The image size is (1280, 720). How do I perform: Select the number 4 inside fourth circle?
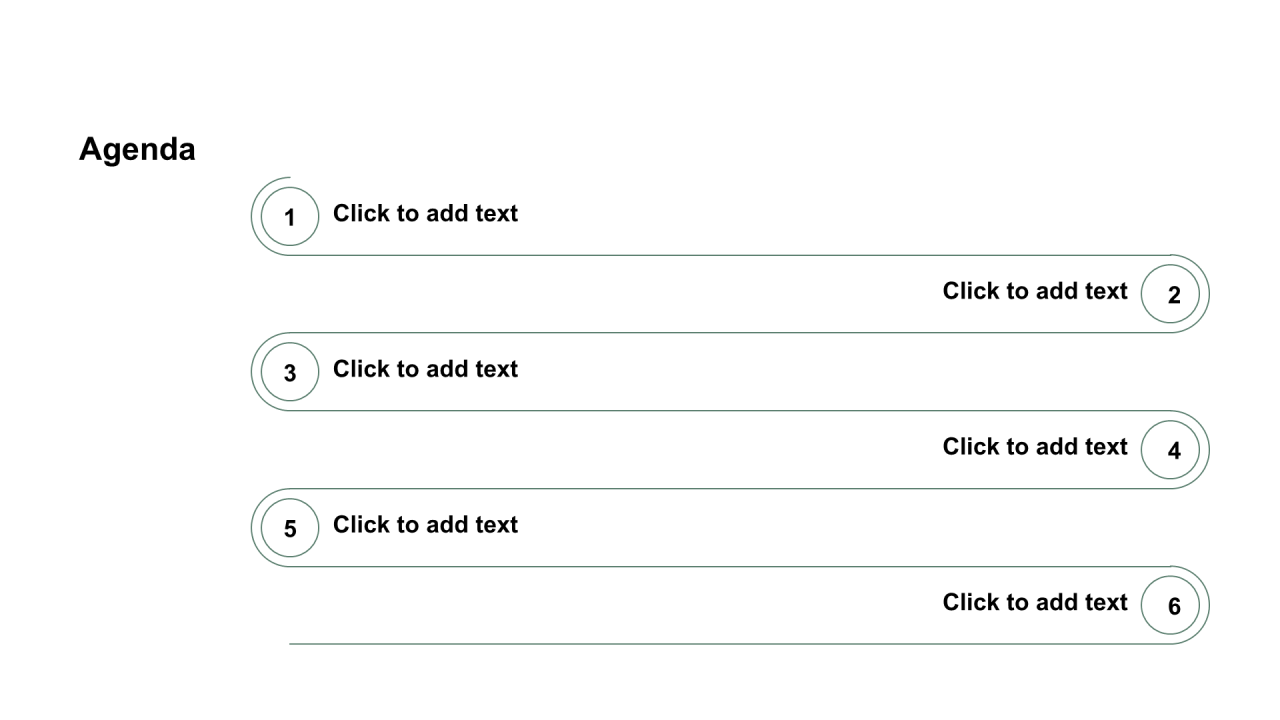pyautogui.click(x=1174, y=451)
